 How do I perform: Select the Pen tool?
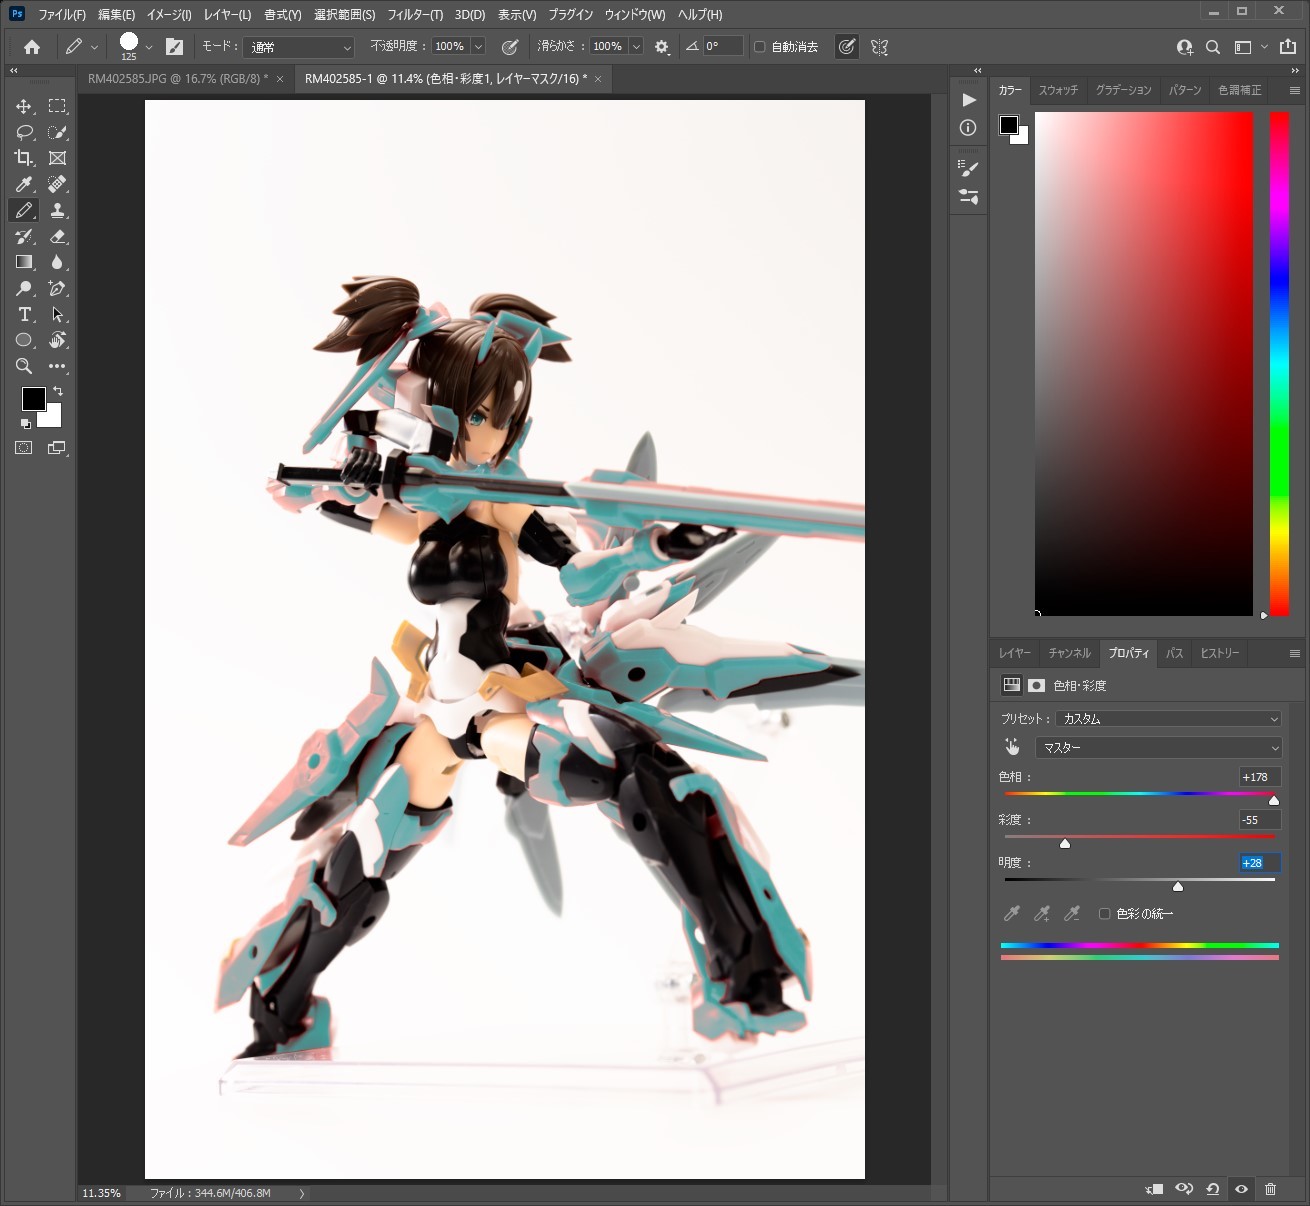point(58,288)
